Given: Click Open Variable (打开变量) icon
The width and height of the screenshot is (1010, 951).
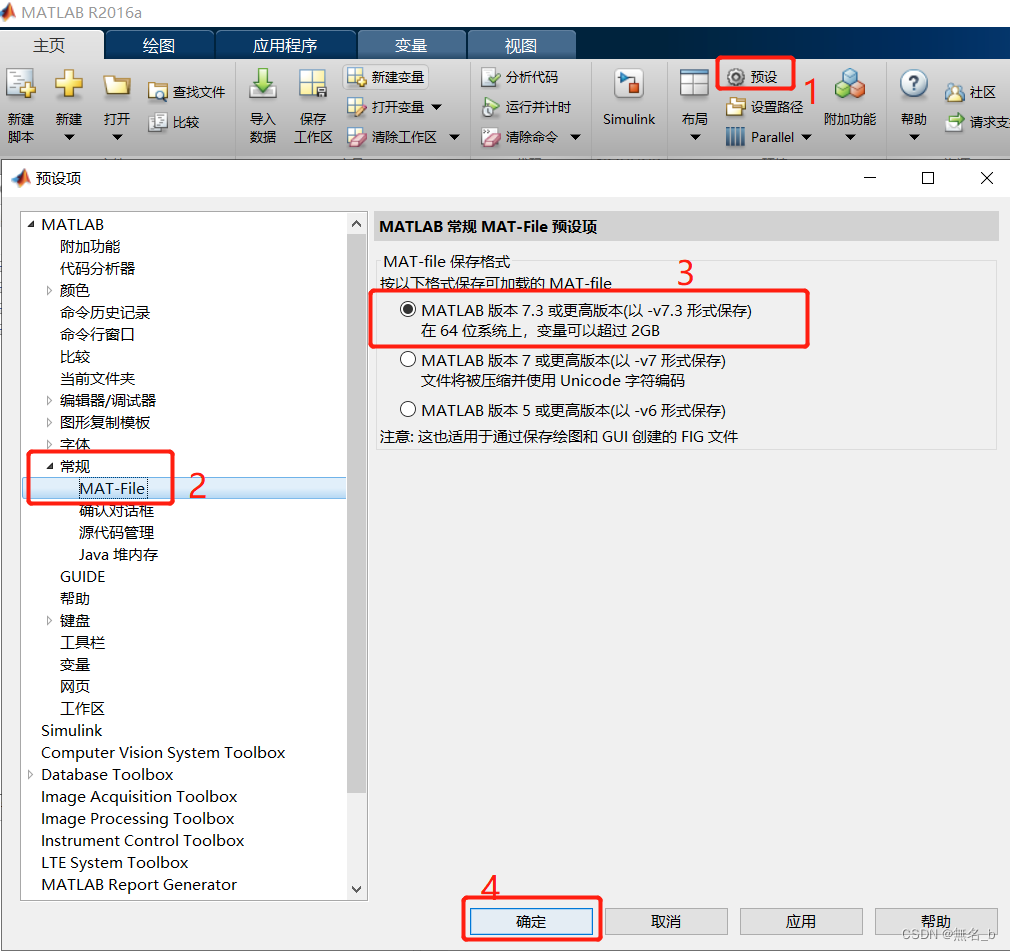Looking at the screenshot, I should [x=356, y=107].
